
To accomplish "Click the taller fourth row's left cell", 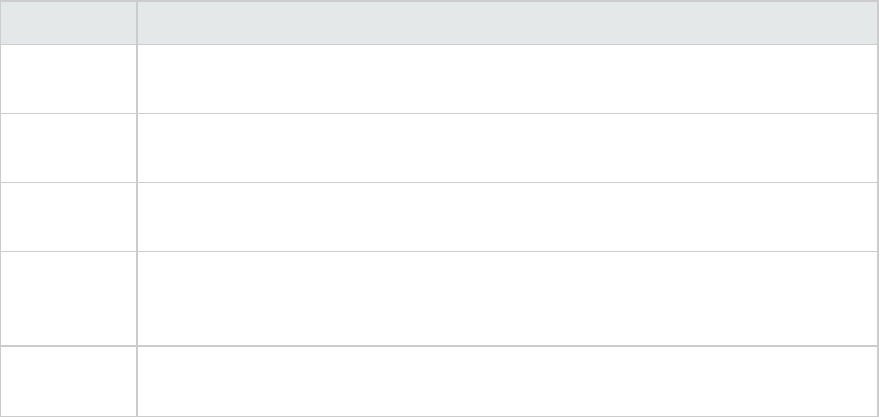I will (x=68, y=298).
